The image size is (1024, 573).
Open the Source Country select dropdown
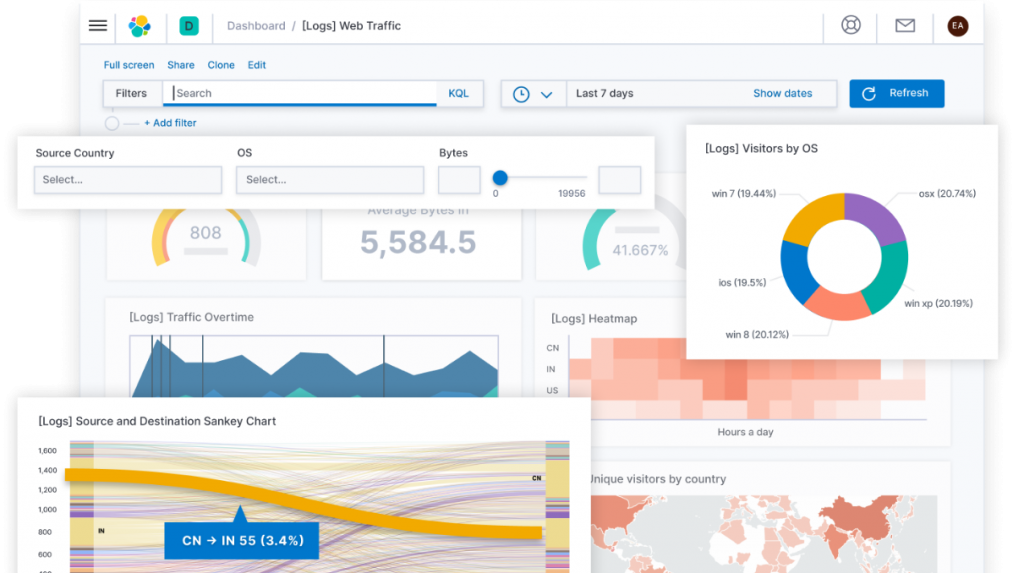point(128,180)
